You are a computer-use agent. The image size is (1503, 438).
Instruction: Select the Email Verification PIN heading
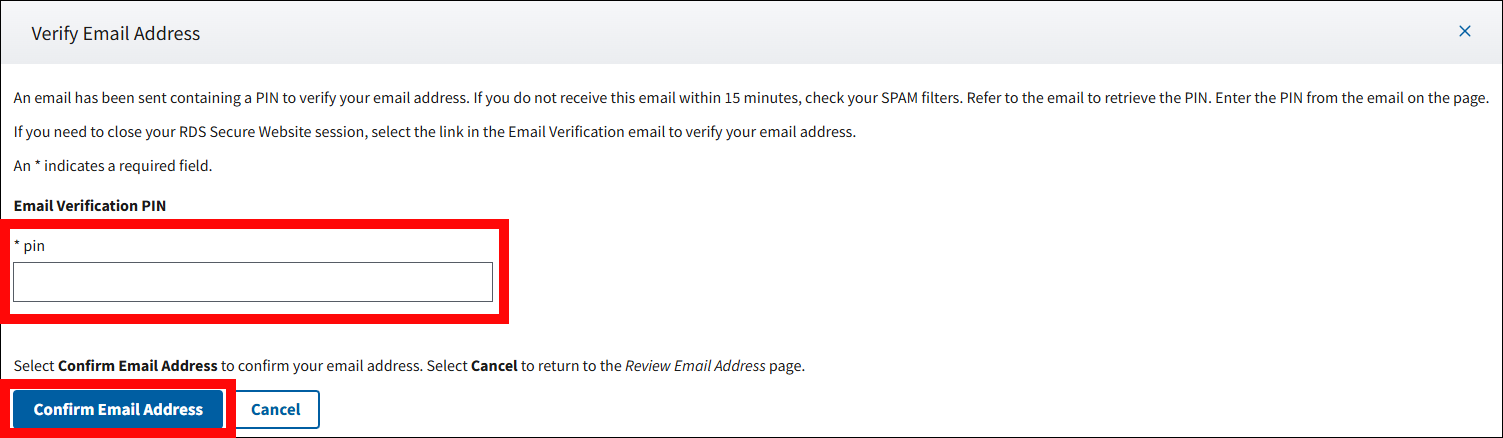(90, 205)
